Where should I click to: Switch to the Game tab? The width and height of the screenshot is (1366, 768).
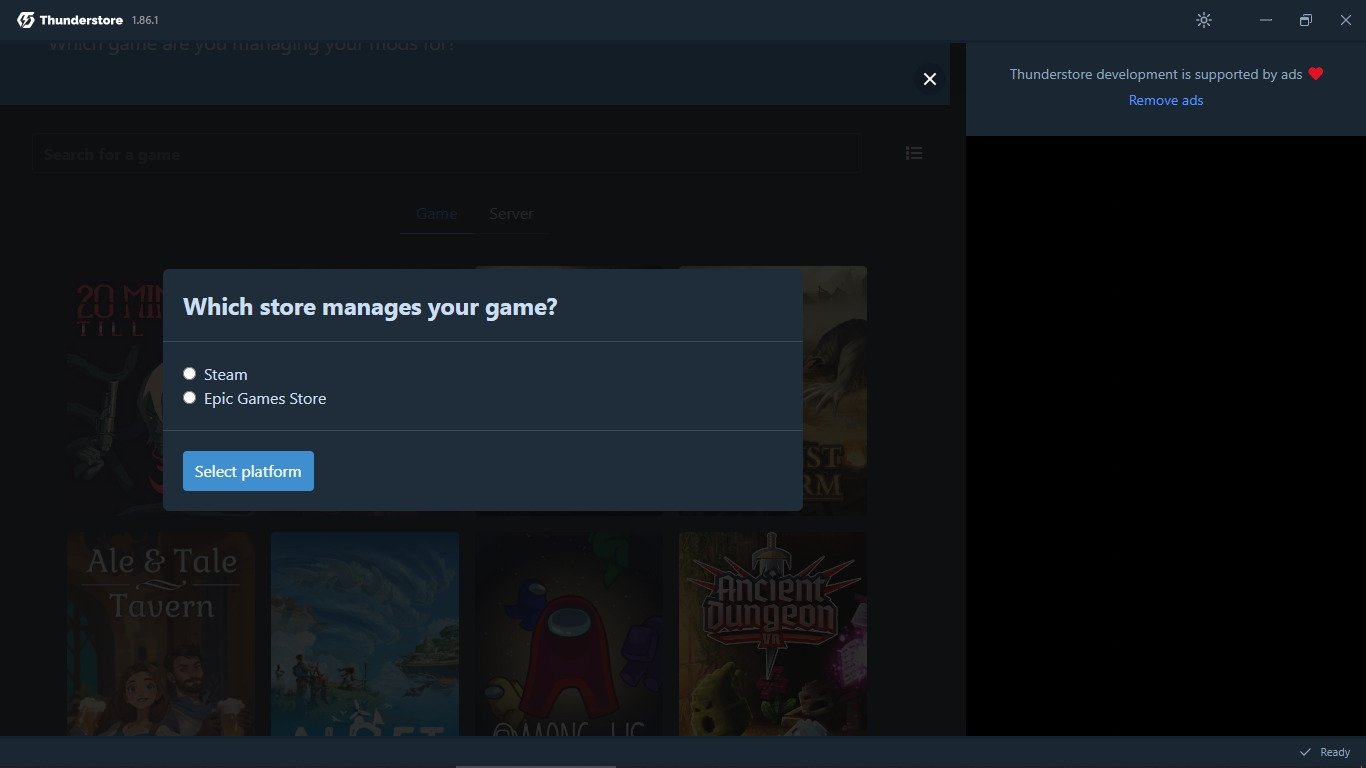437,214
